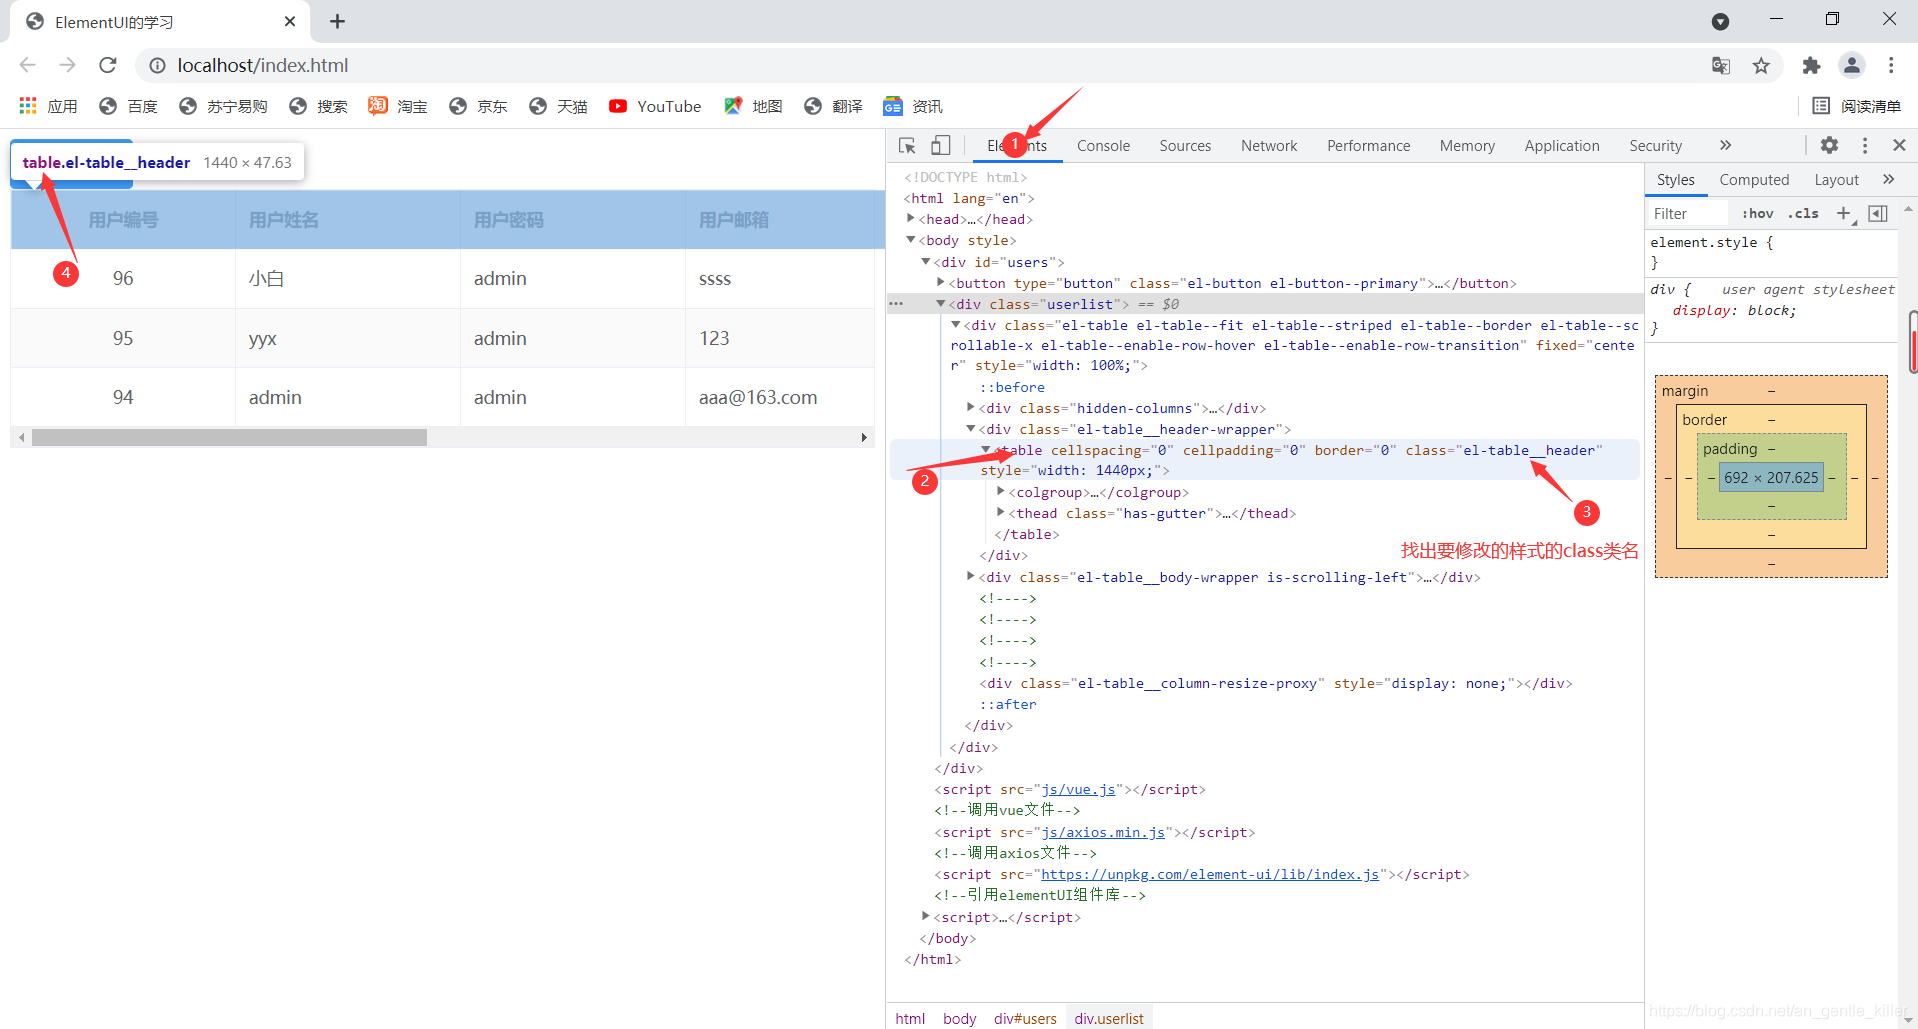Close the ElementUI tab
This screenshot has width=1918, height=1029.
click(x=290, y=21)
